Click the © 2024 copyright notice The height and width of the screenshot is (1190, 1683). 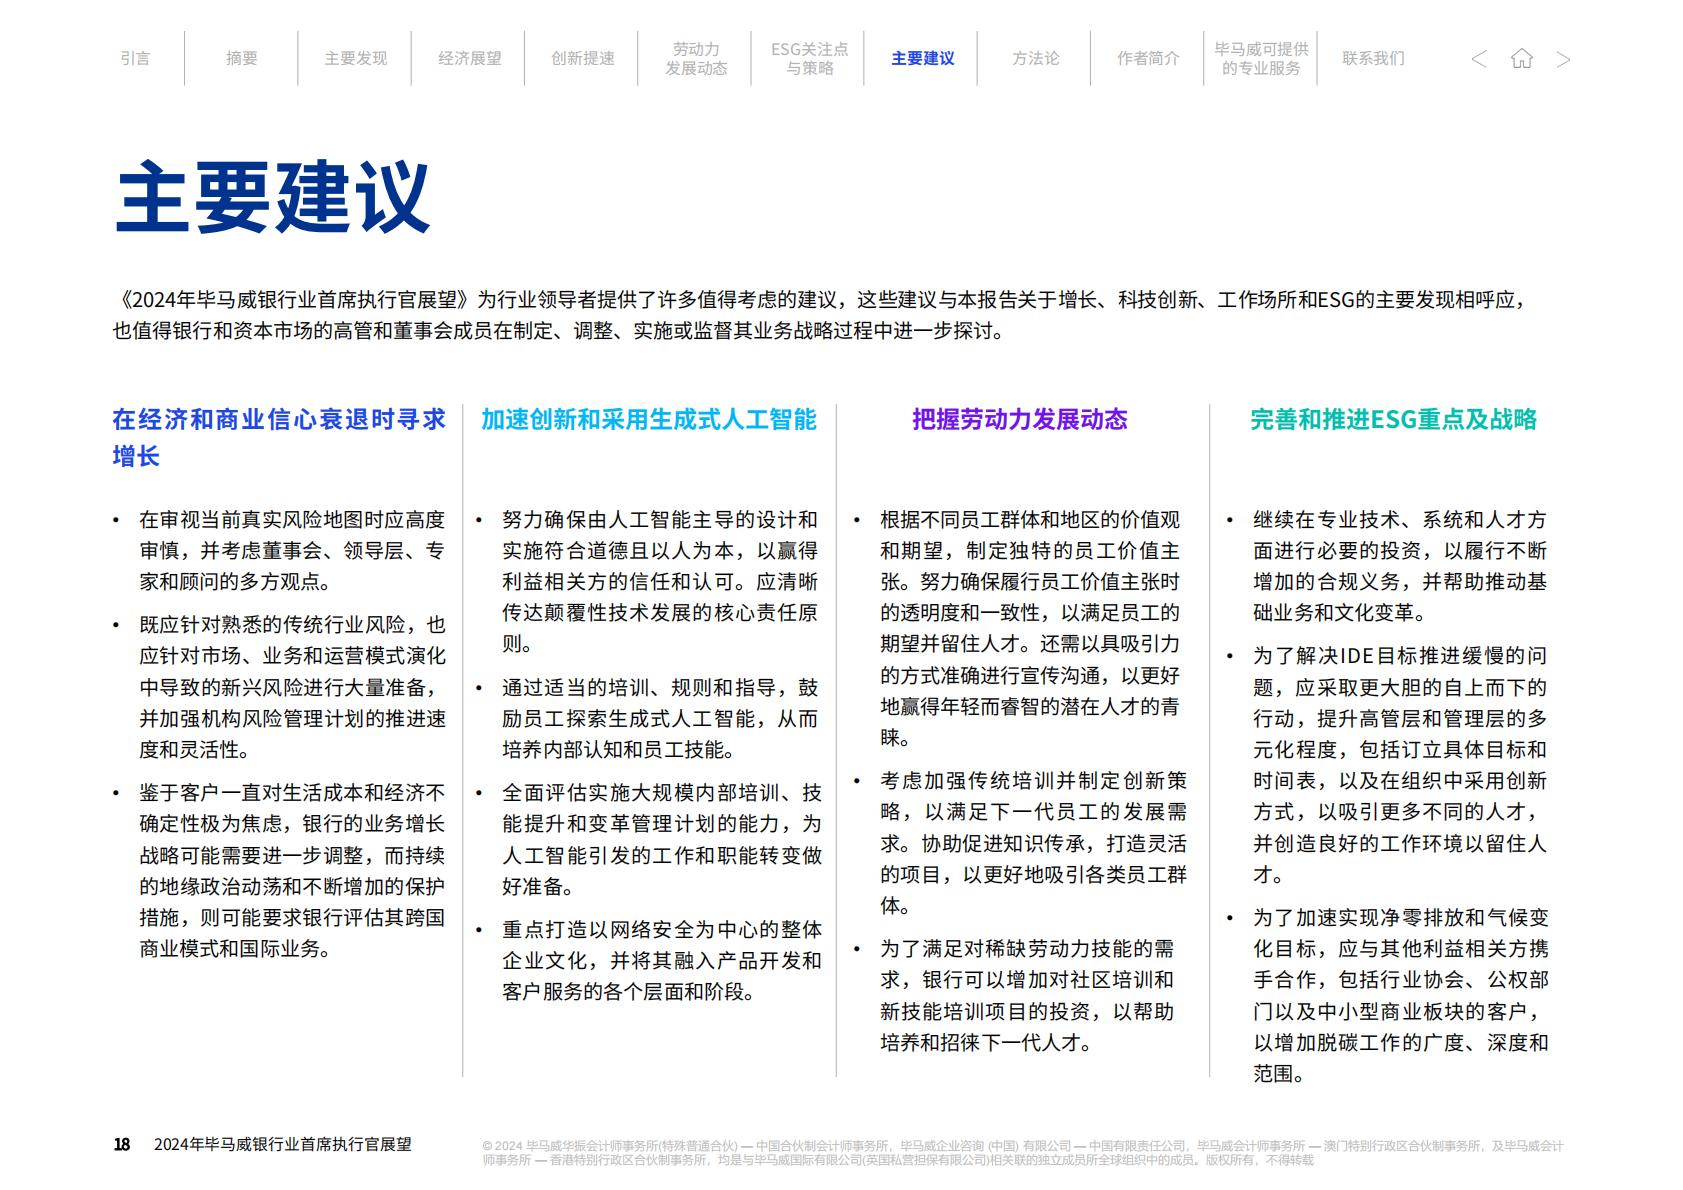coord(1022,1153)
